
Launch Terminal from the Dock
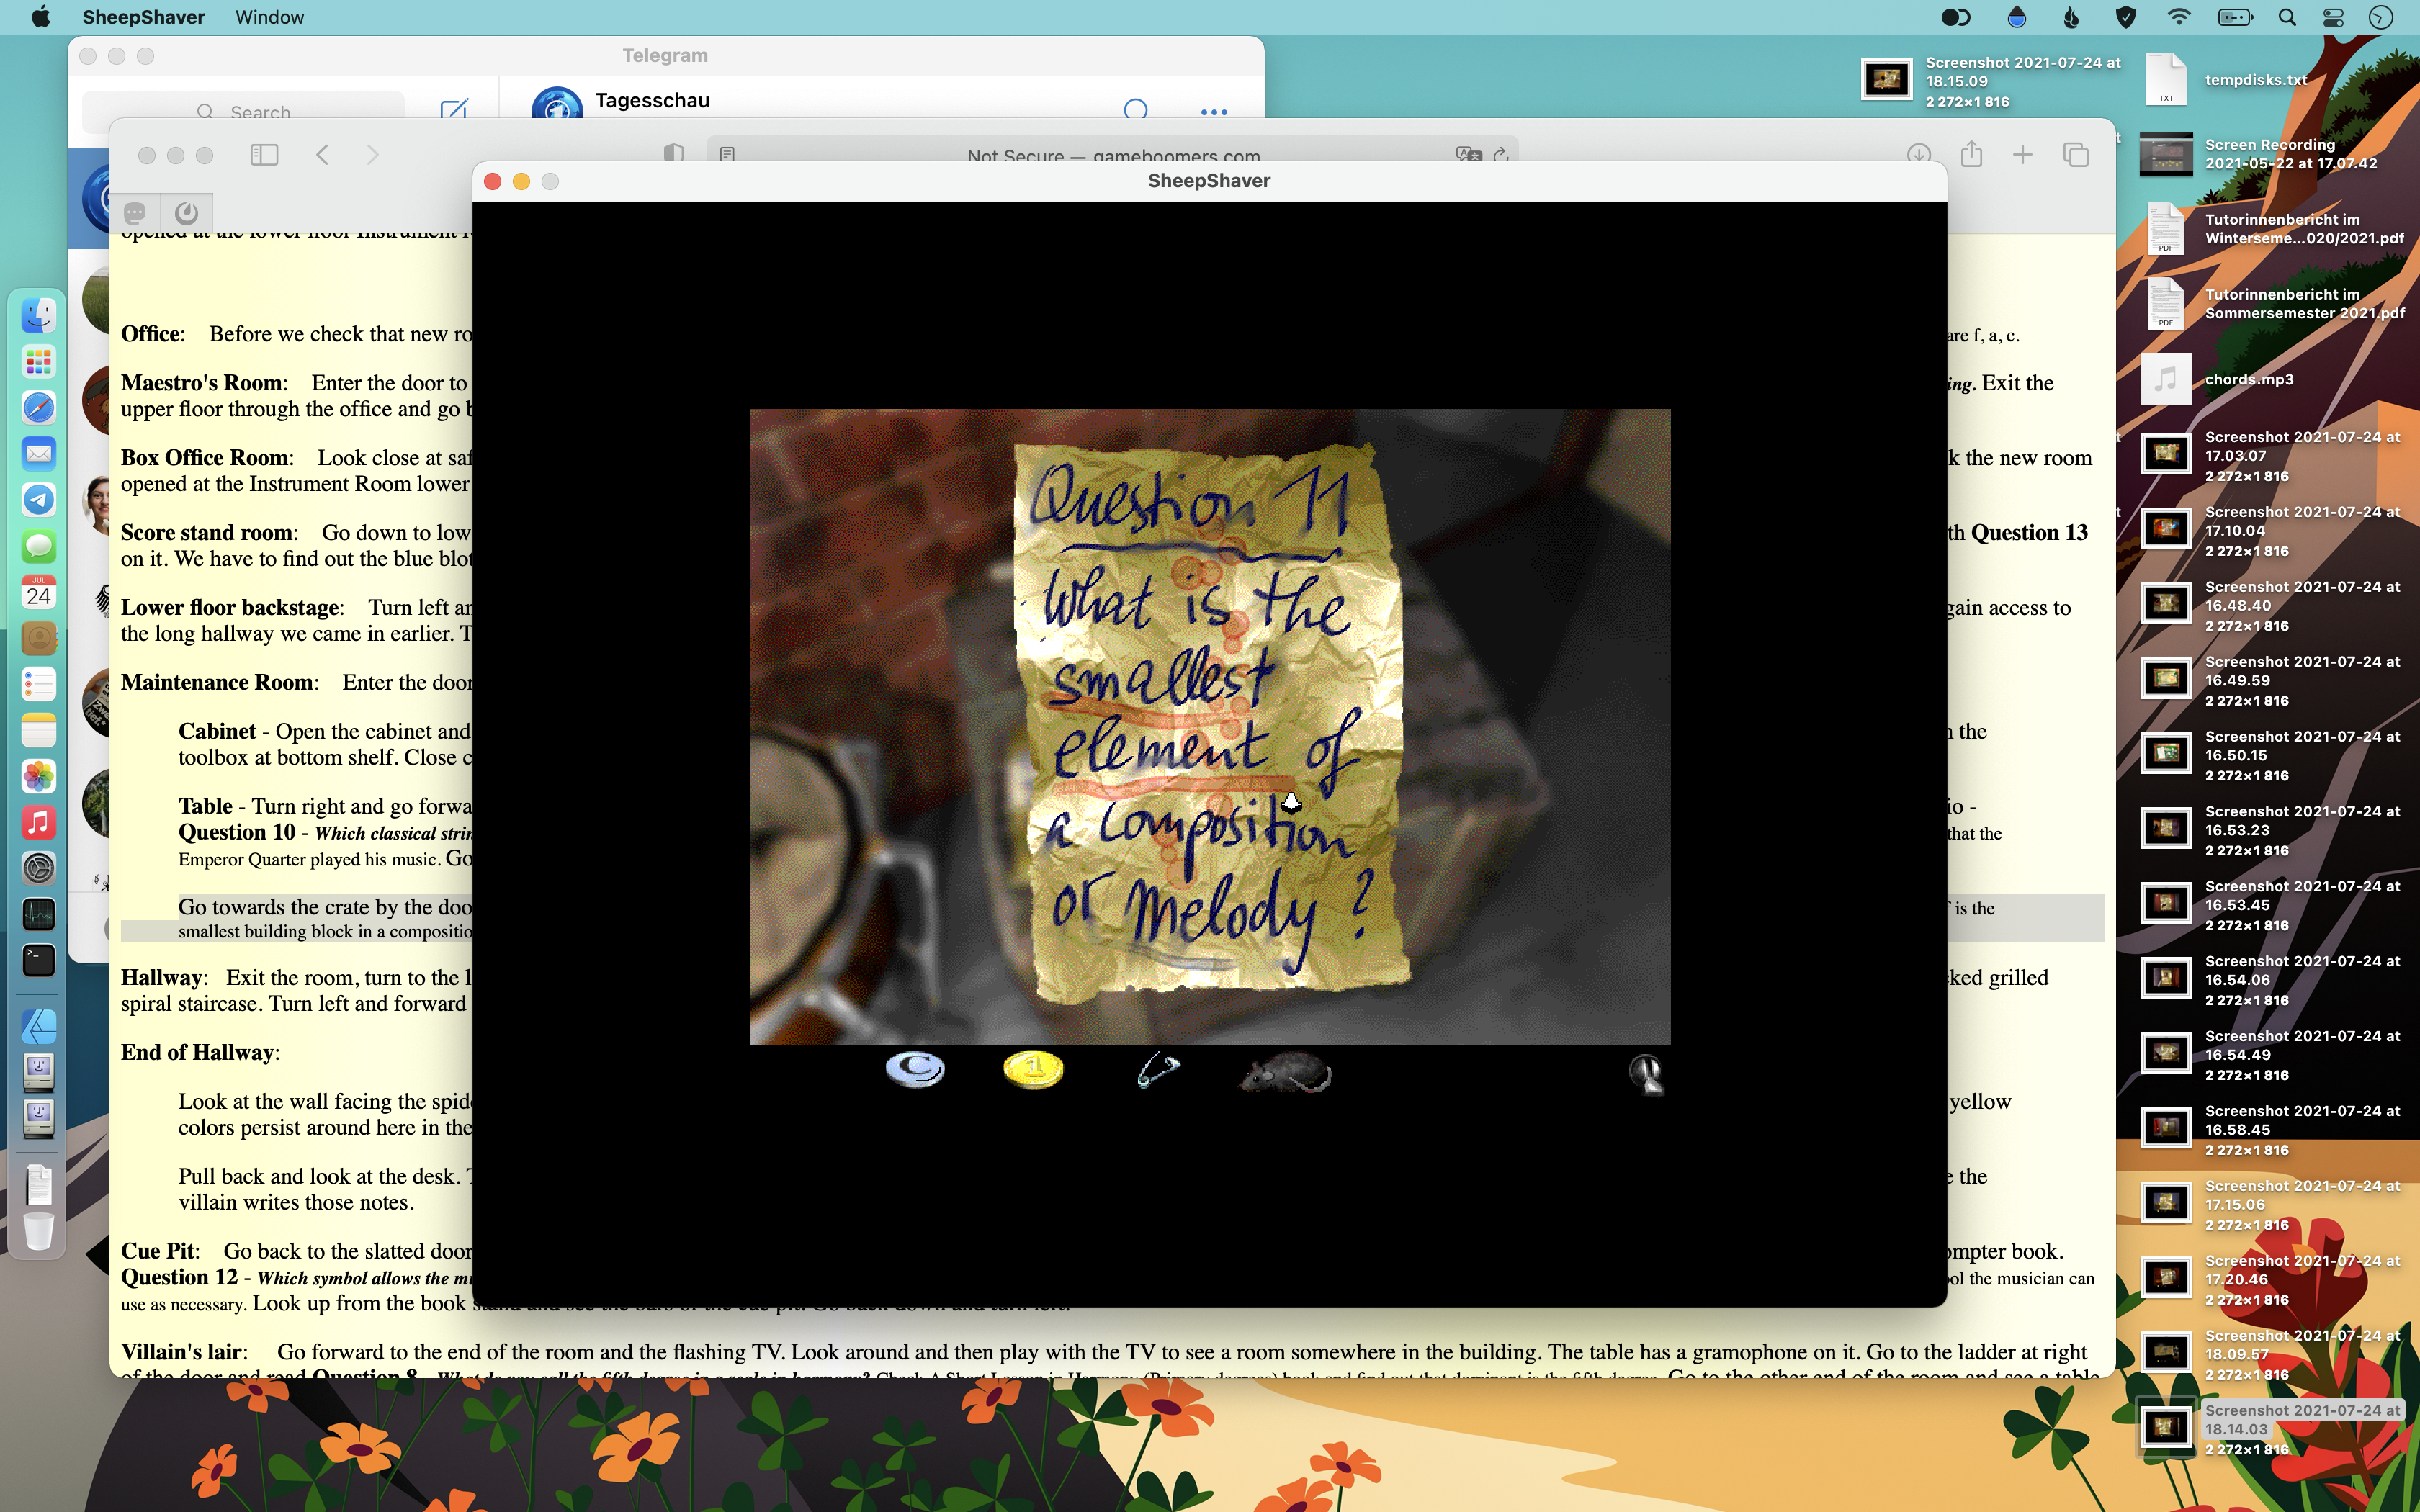click(x=38, y=961)
